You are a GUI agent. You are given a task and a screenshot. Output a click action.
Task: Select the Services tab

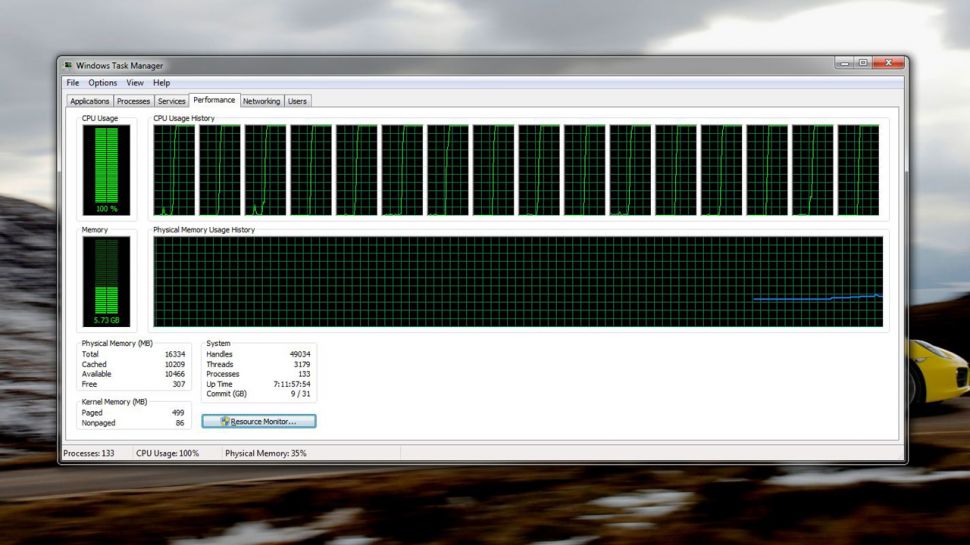[x=172, y=101]
